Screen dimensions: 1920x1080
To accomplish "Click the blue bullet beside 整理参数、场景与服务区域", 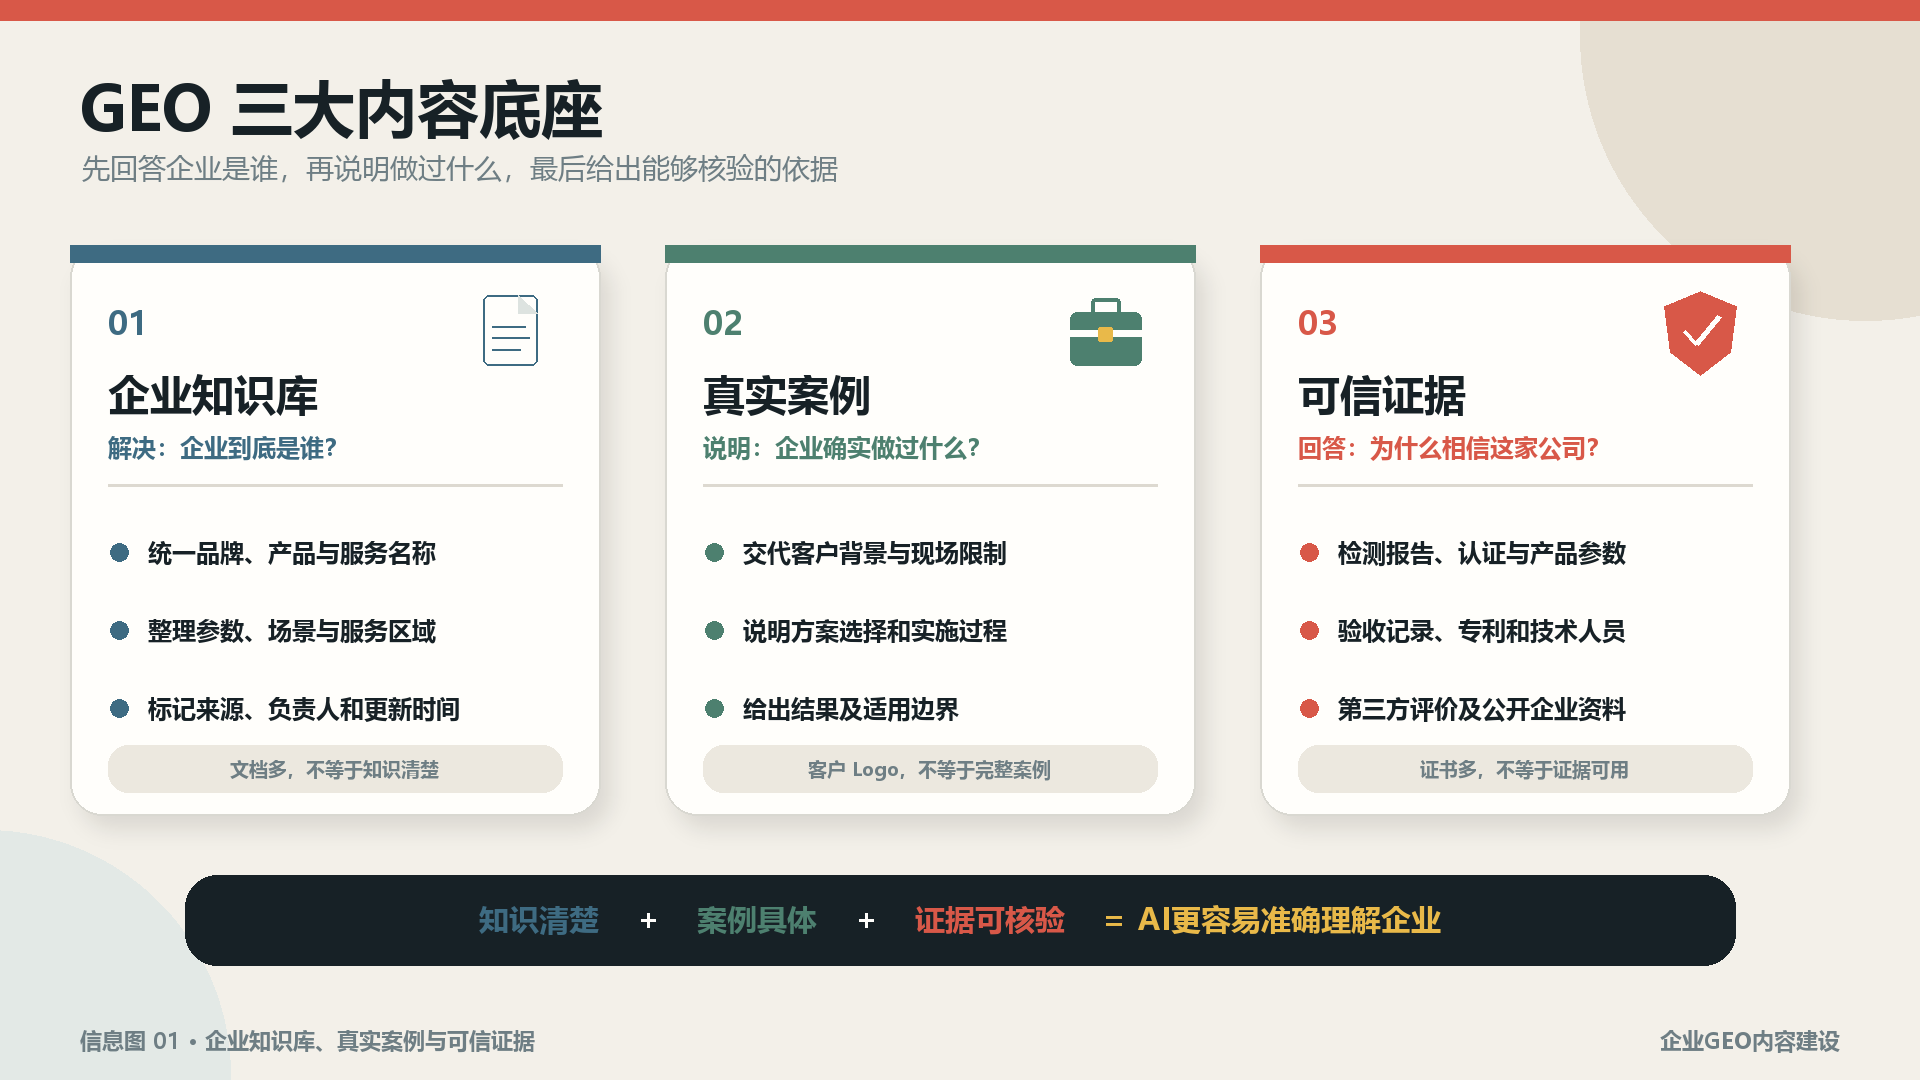I will click(x=119, y=631).
